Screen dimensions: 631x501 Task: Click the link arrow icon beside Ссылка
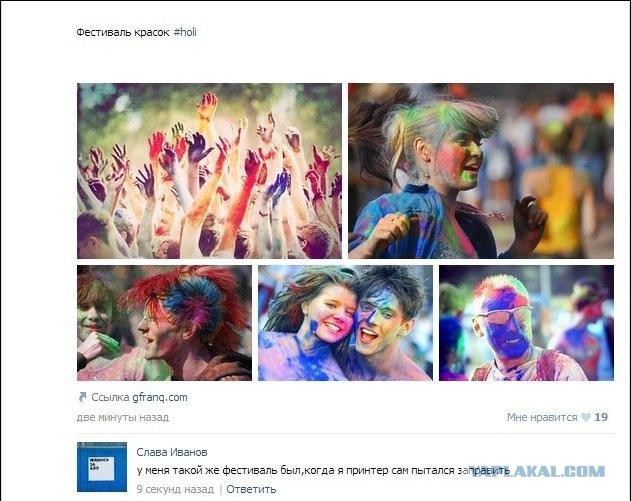pyautogui.click(x=82, y=397)
